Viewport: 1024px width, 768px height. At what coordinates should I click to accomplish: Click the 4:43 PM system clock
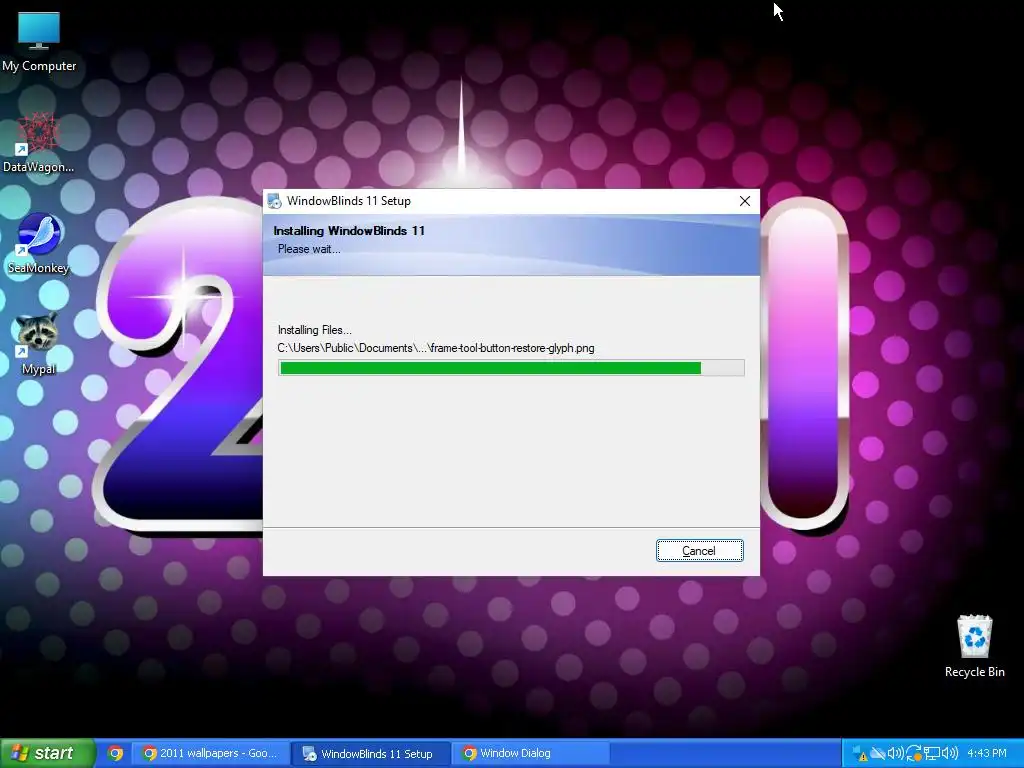click(987, 753)
